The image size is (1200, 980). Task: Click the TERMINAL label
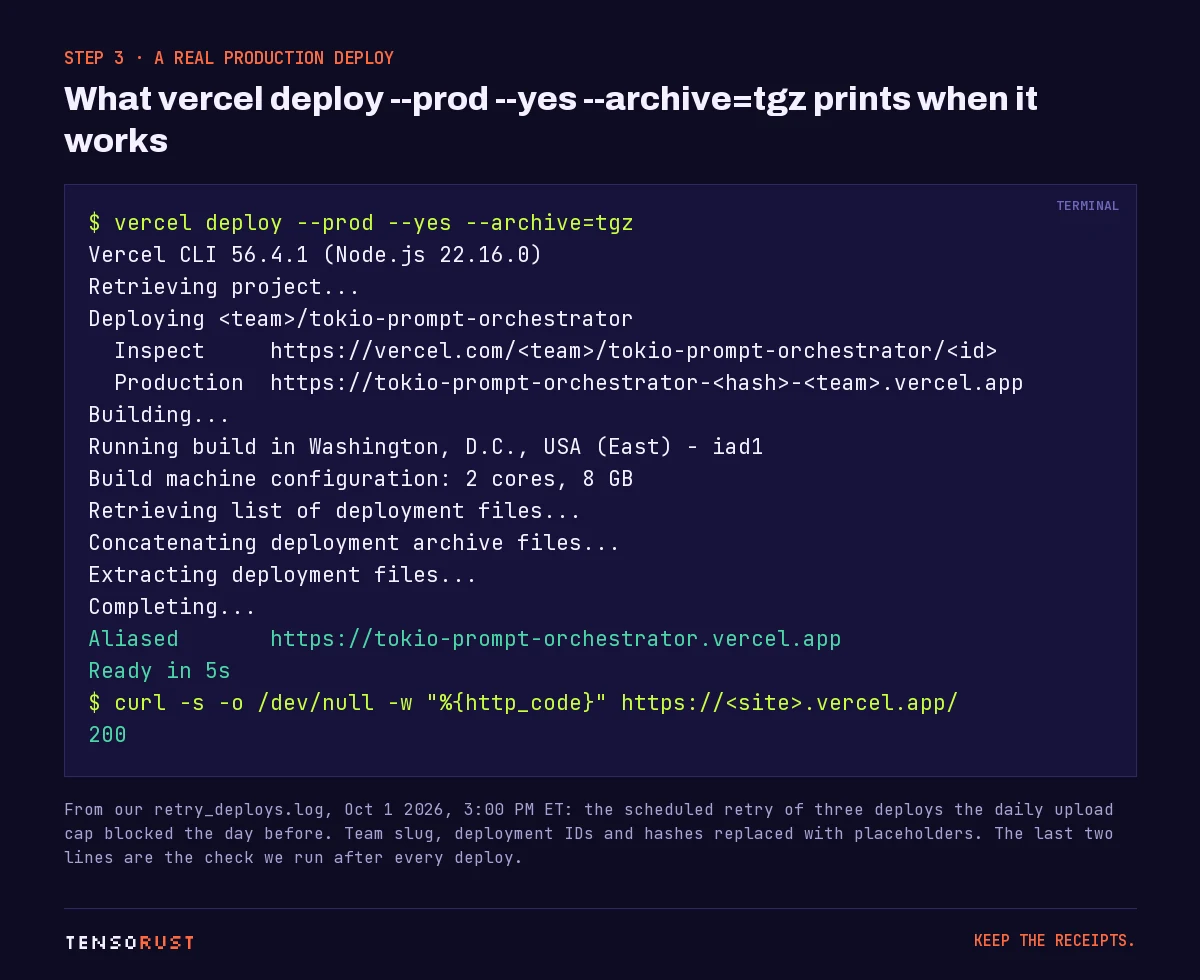pyautogui.click(x=1087, y=206)
